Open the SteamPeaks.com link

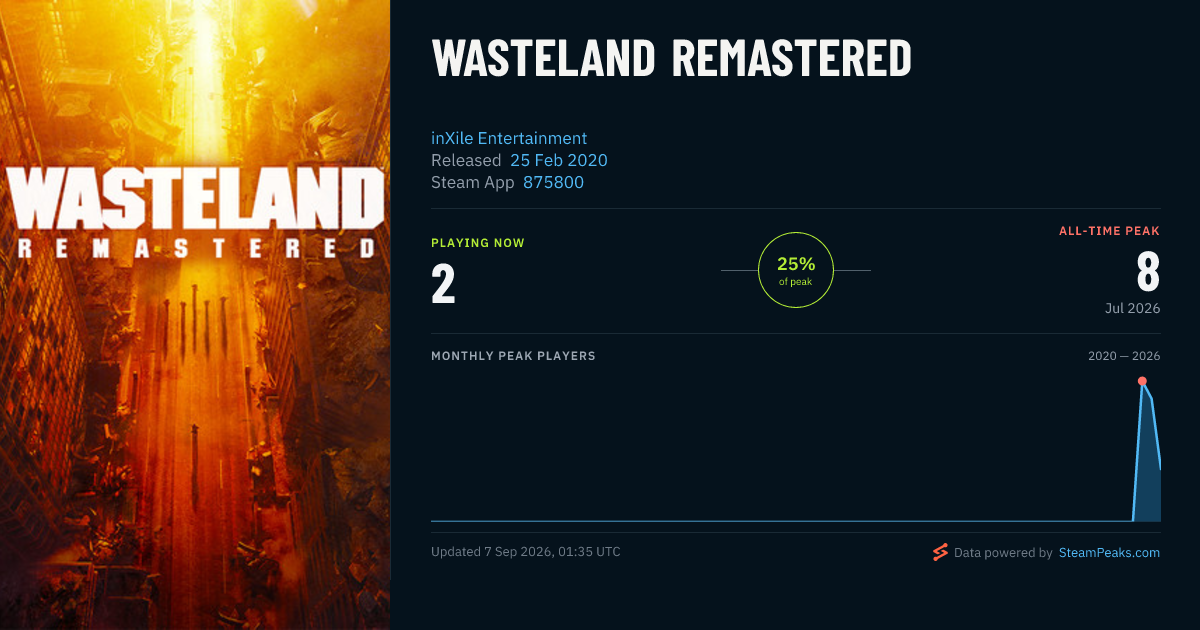[x=1109, y=552]
